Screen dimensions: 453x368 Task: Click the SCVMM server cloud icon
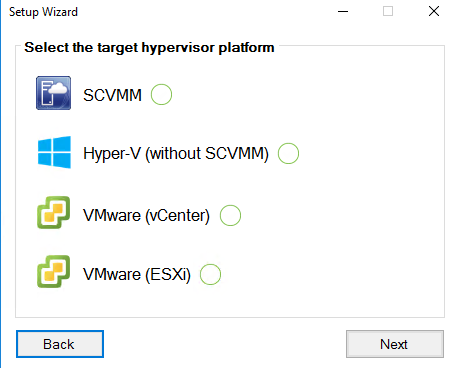point(53,93)
